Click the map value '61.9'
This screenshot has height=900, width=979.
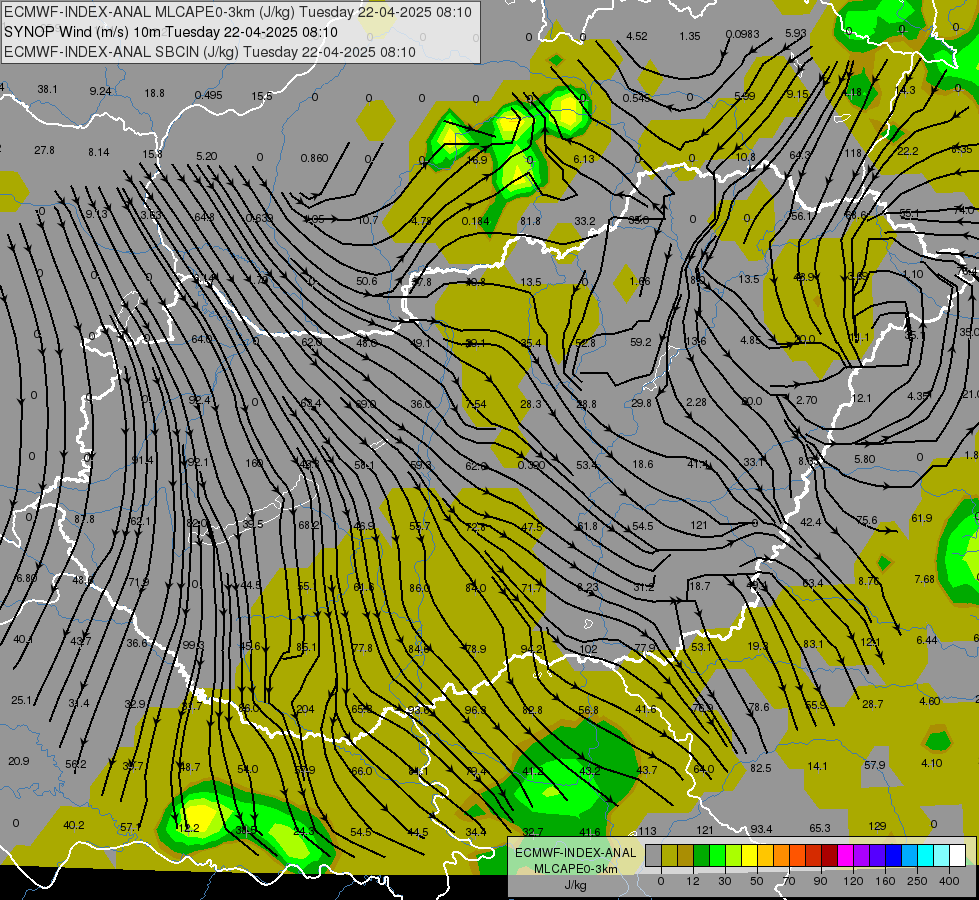pos(922,518)
